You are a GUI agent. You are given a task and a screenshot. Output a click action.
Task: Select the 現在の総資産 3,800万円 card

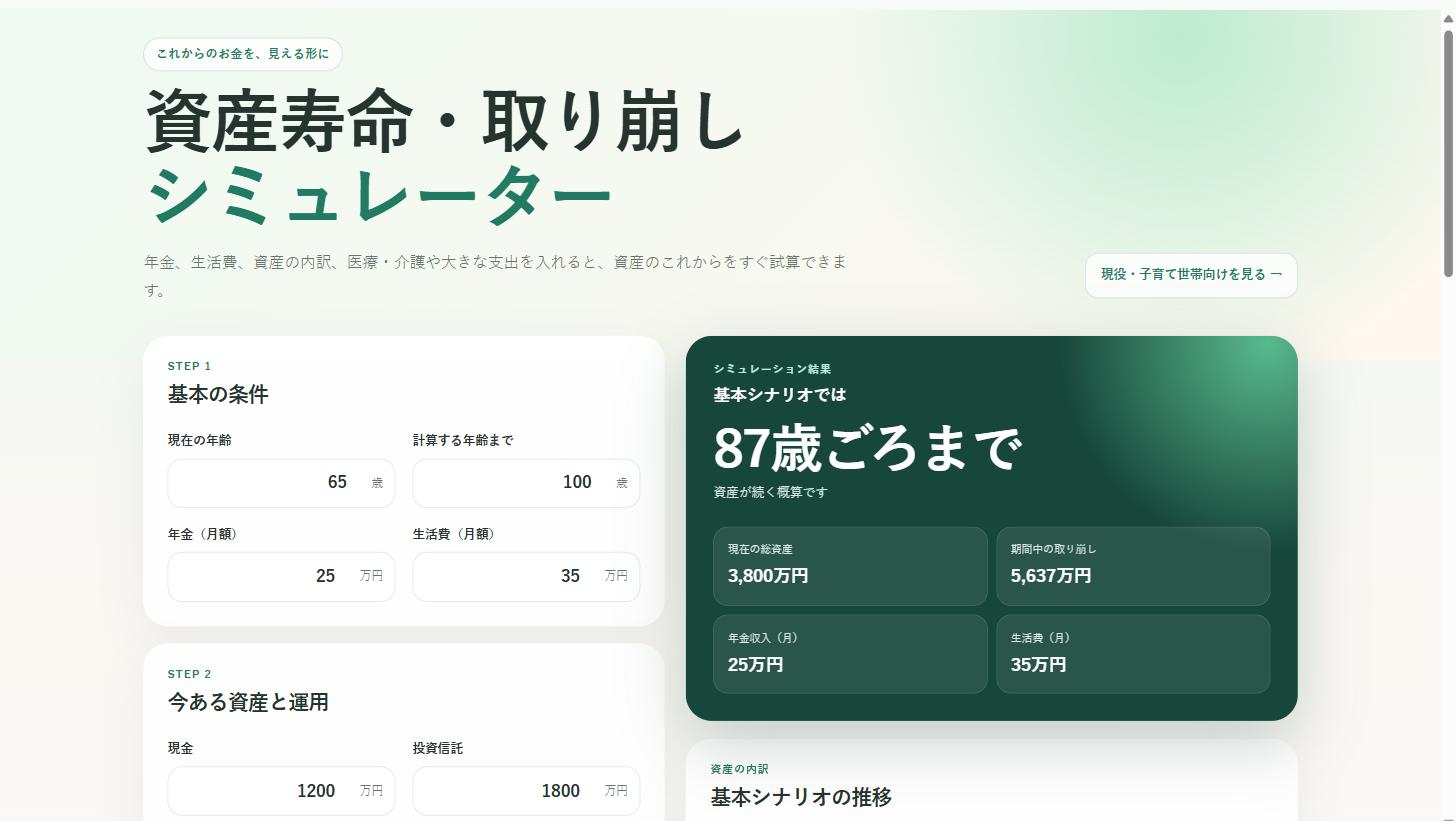point(850,566)
